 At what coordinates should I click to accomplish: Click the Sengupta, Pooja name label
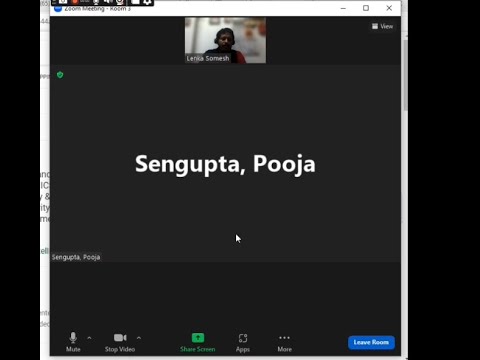click(76, 257)
